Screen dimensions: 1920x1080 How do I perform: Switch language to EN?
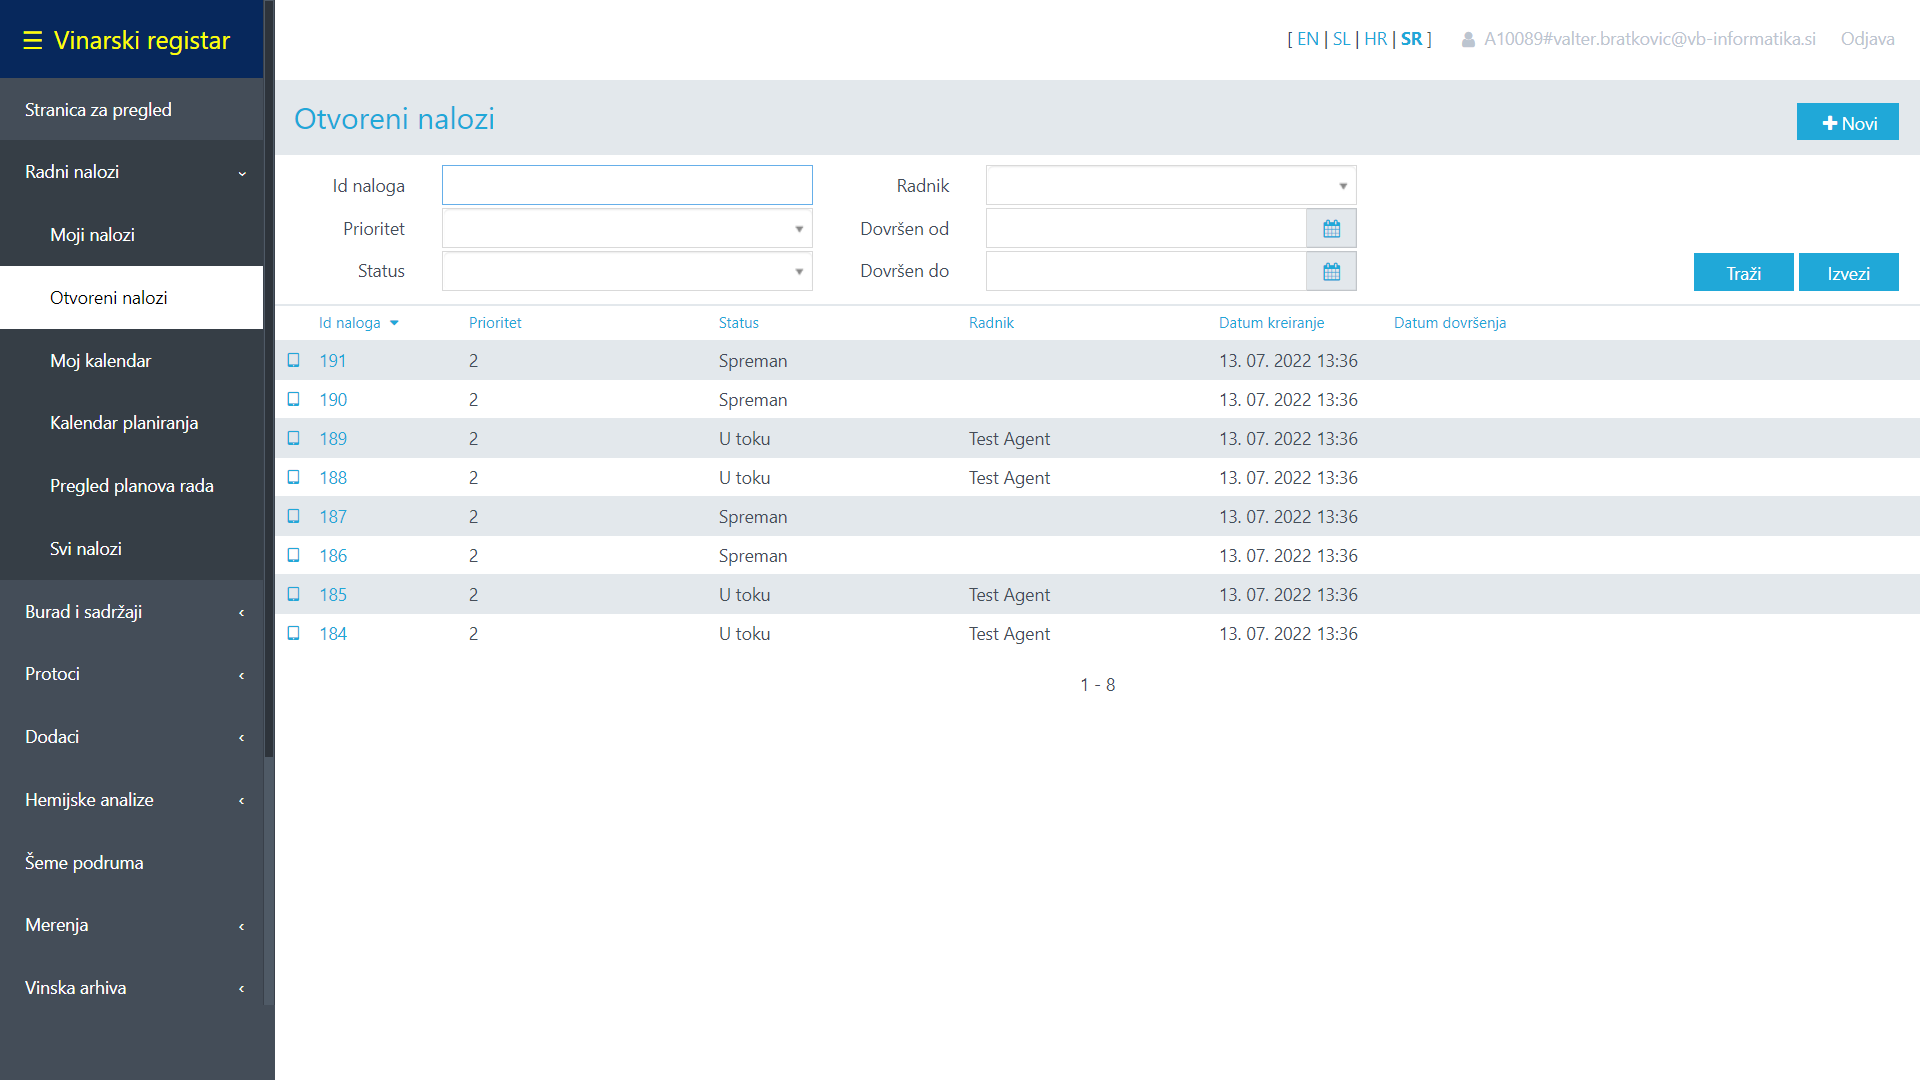(1308, 39)
